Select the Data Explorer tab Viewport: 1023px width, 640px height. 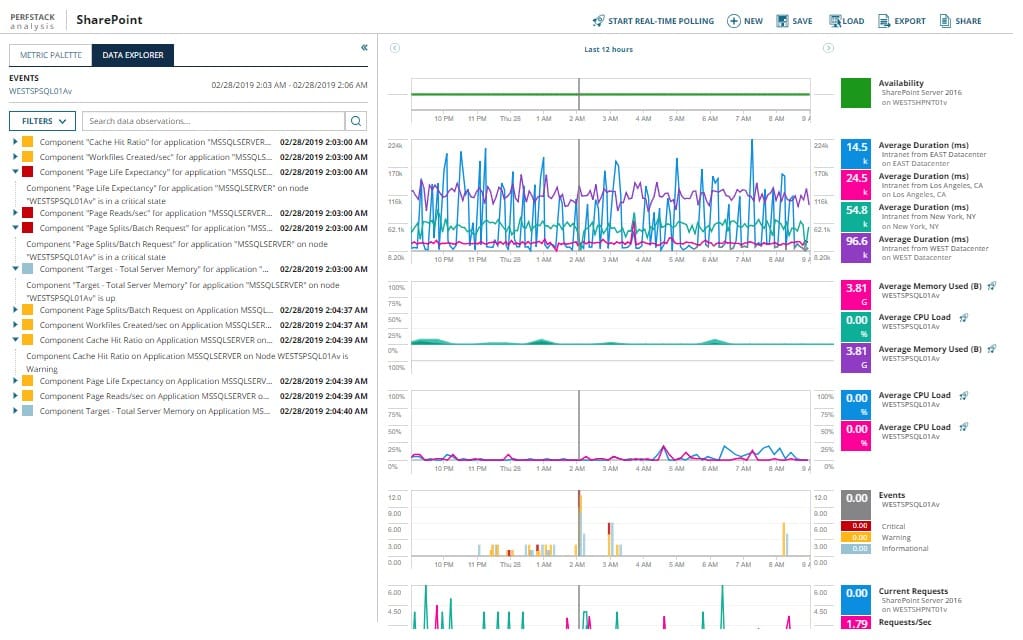click(x=132, y=55)
